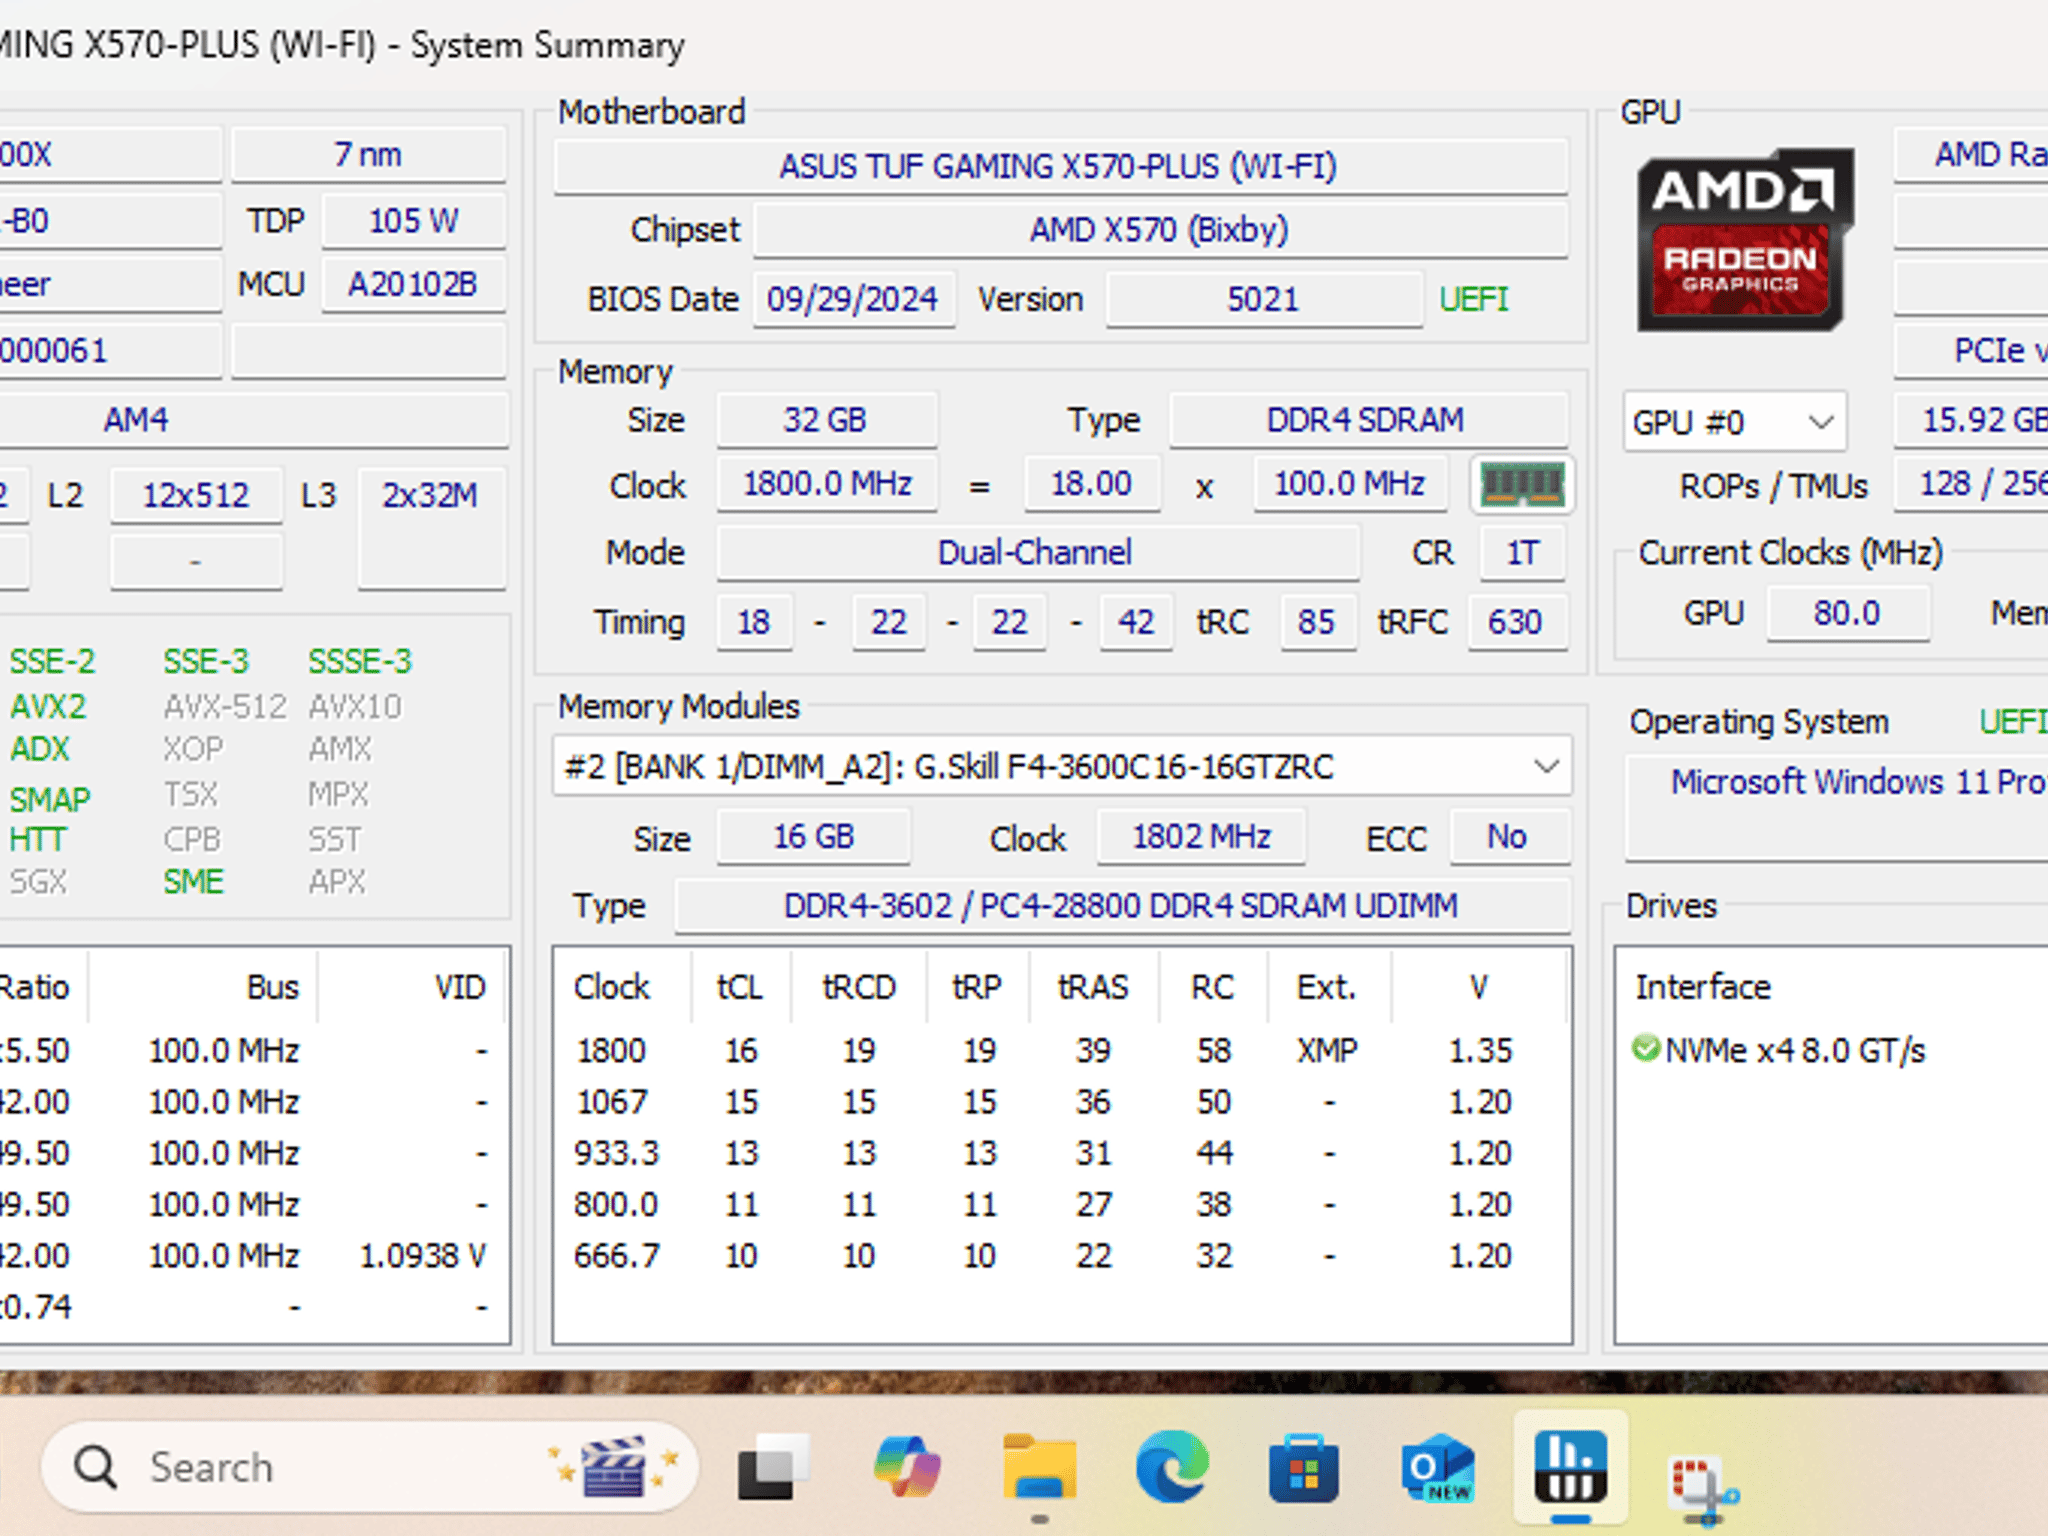Launch Copilot from the taskbar
This screenshot has height=1536, width=2048.
[x=906, y=1467]
